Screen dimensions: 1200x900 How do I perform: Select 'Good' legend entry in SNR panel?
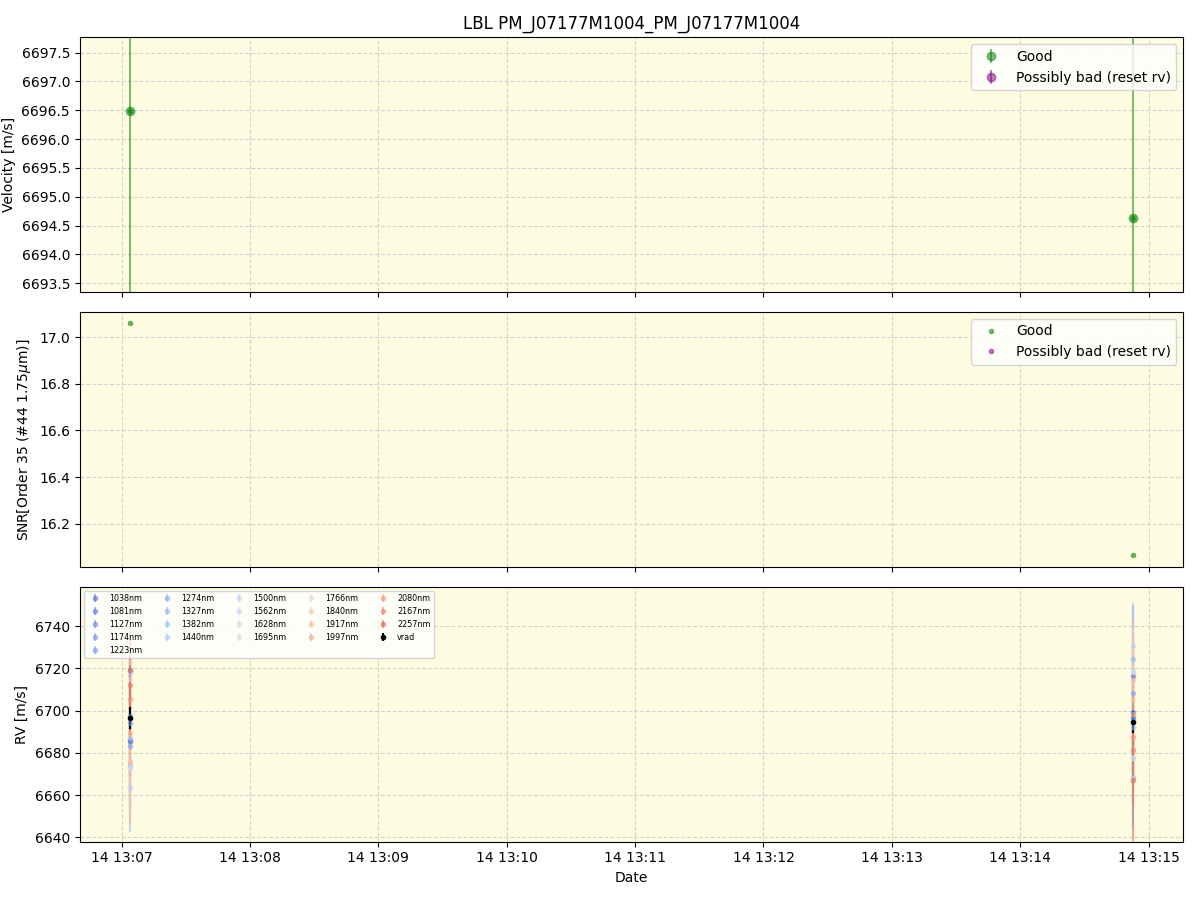(1034, 330)
